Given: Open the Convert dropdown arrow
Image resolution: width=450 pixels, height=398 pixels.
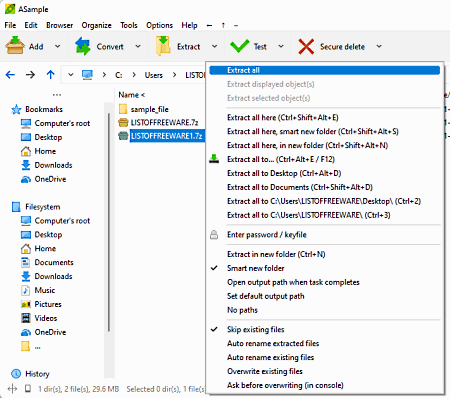Looking at the screenshot, I should point(138,46).
